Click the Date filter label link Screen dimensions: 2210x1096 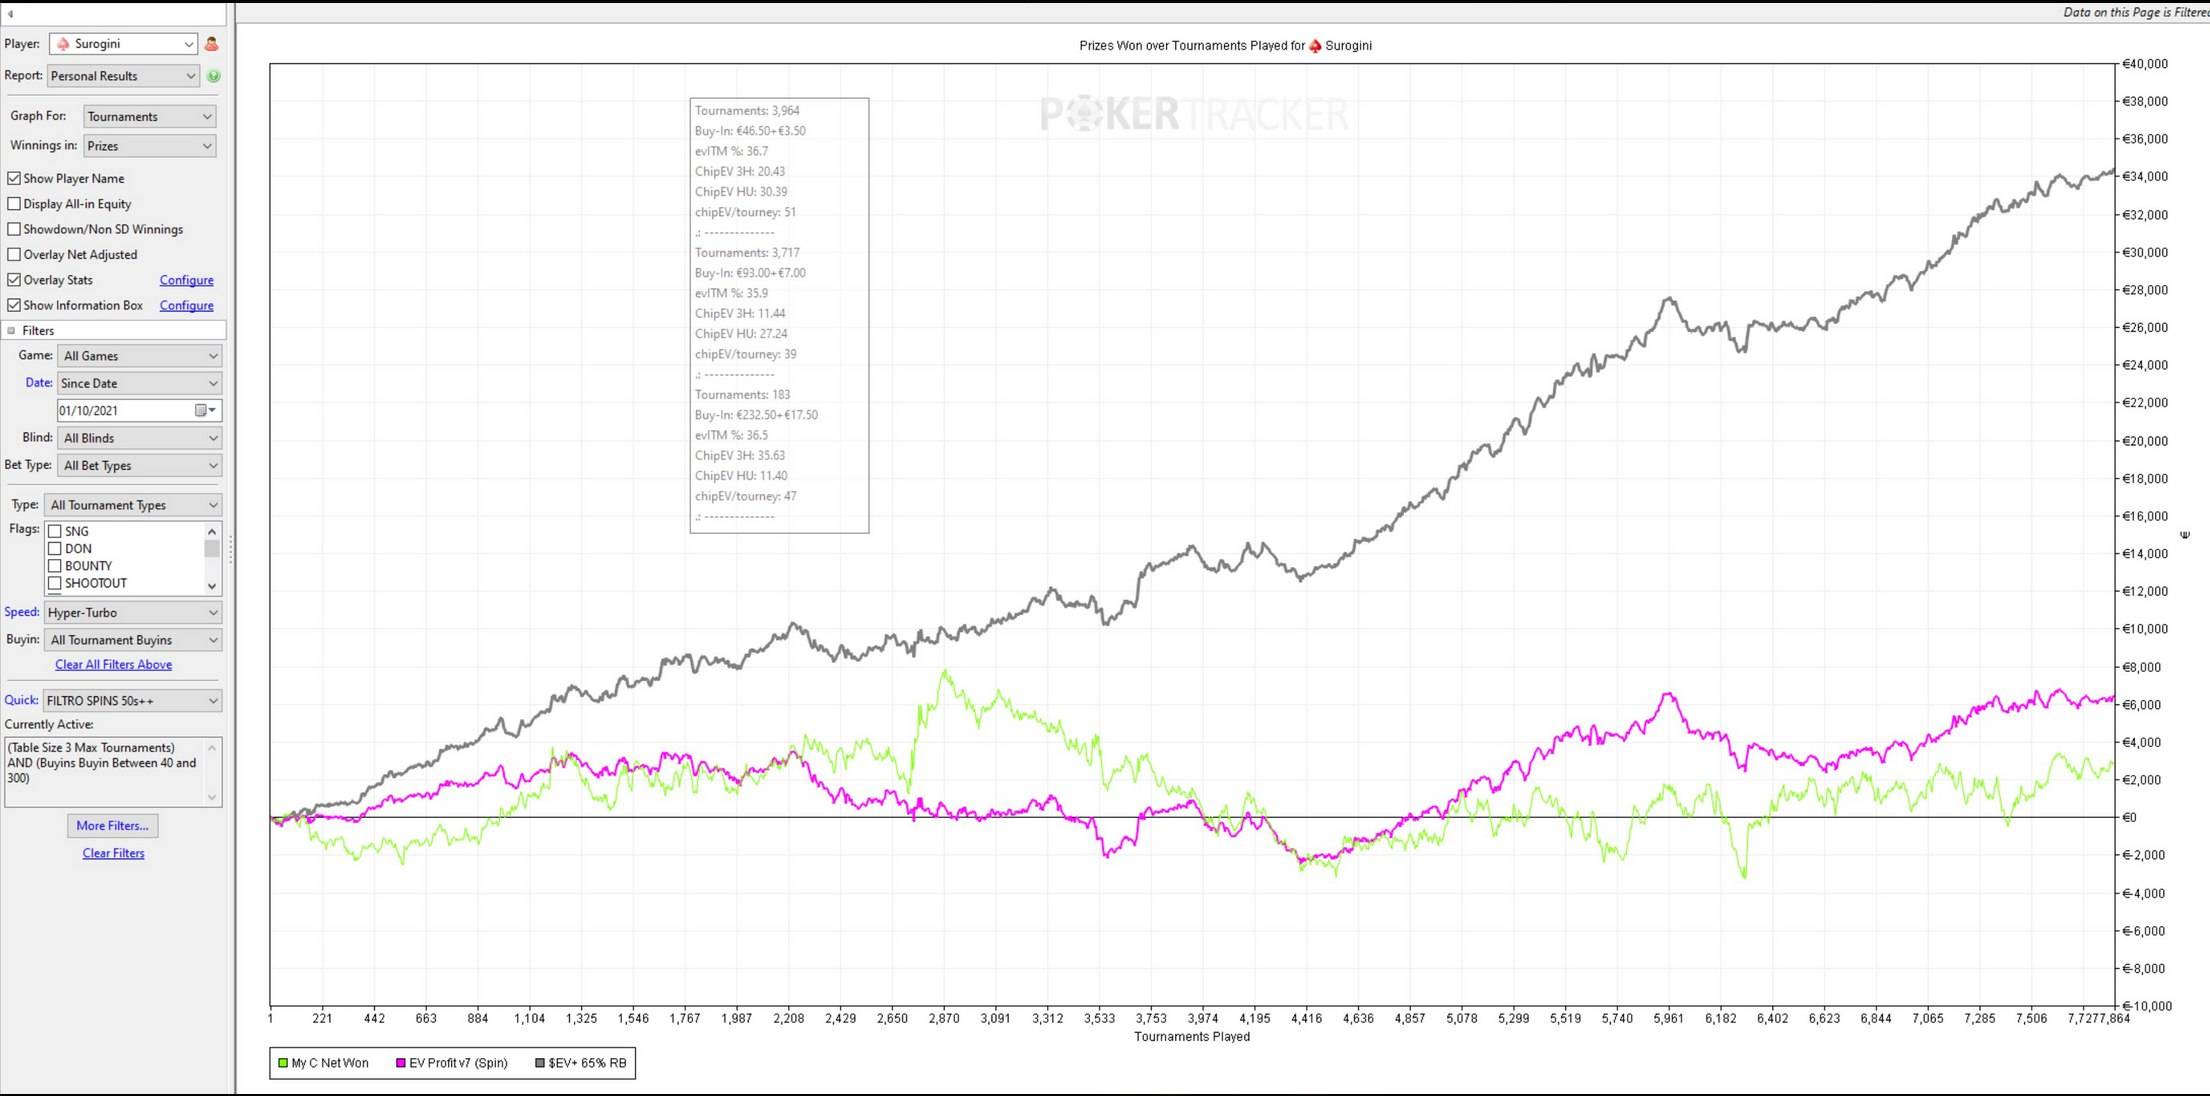coord(39,383)
